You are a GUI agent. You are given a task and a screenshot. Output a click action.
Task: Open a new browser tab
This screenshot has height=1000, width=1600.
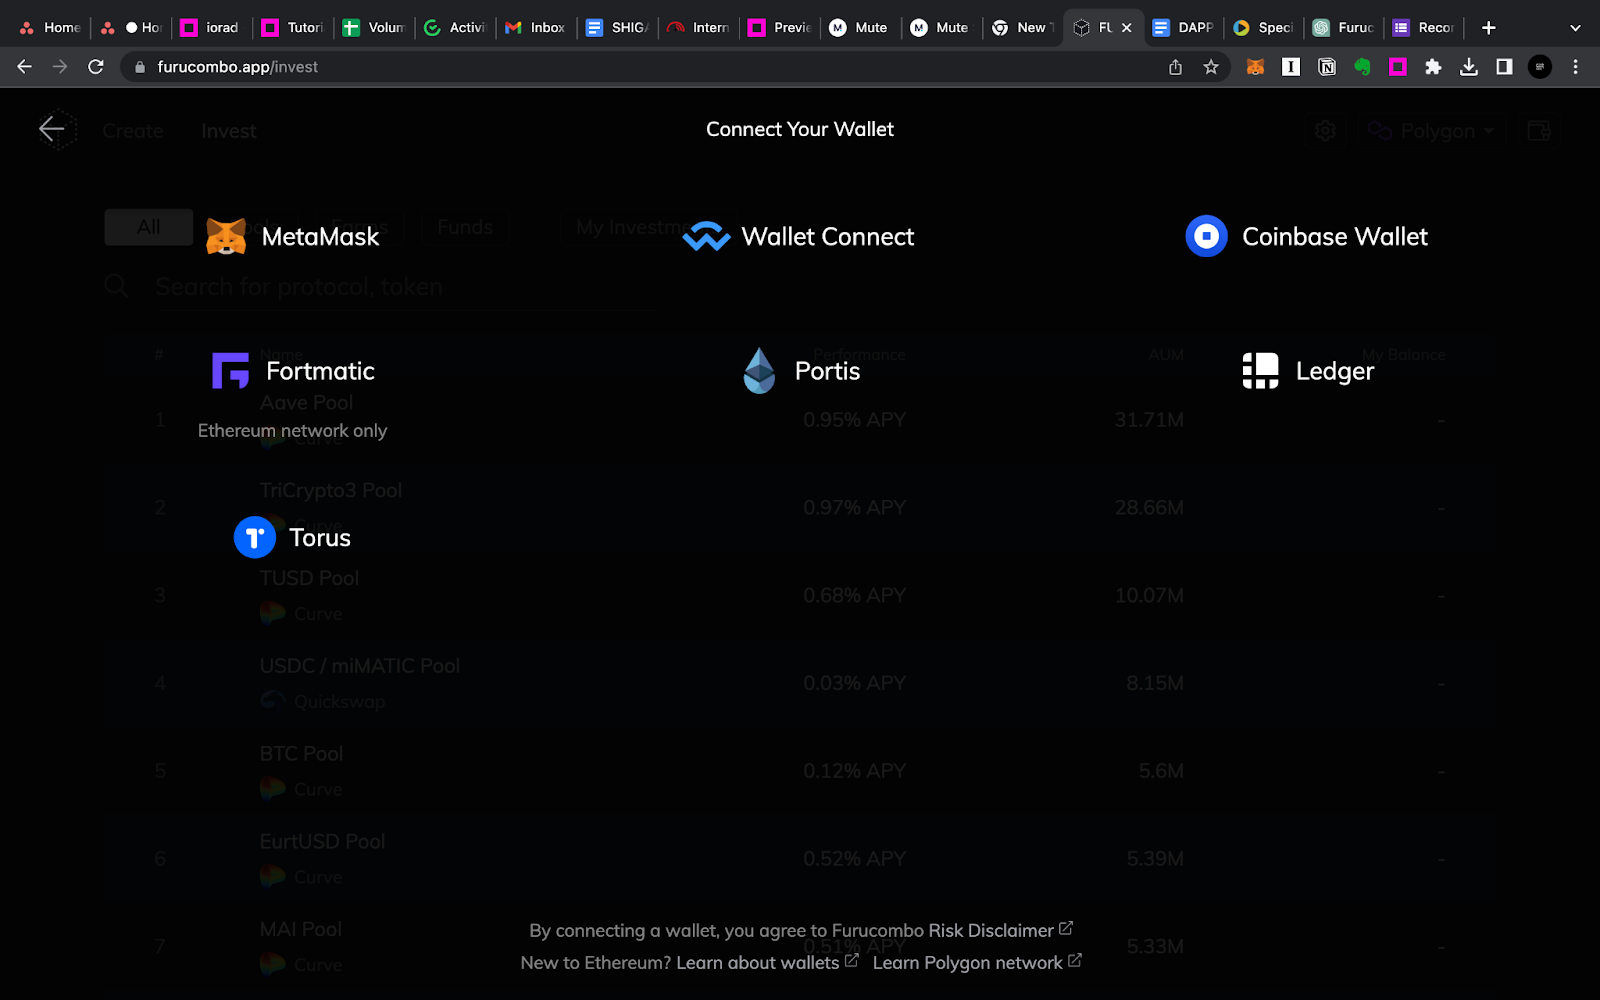click(x=1488, y=28)
